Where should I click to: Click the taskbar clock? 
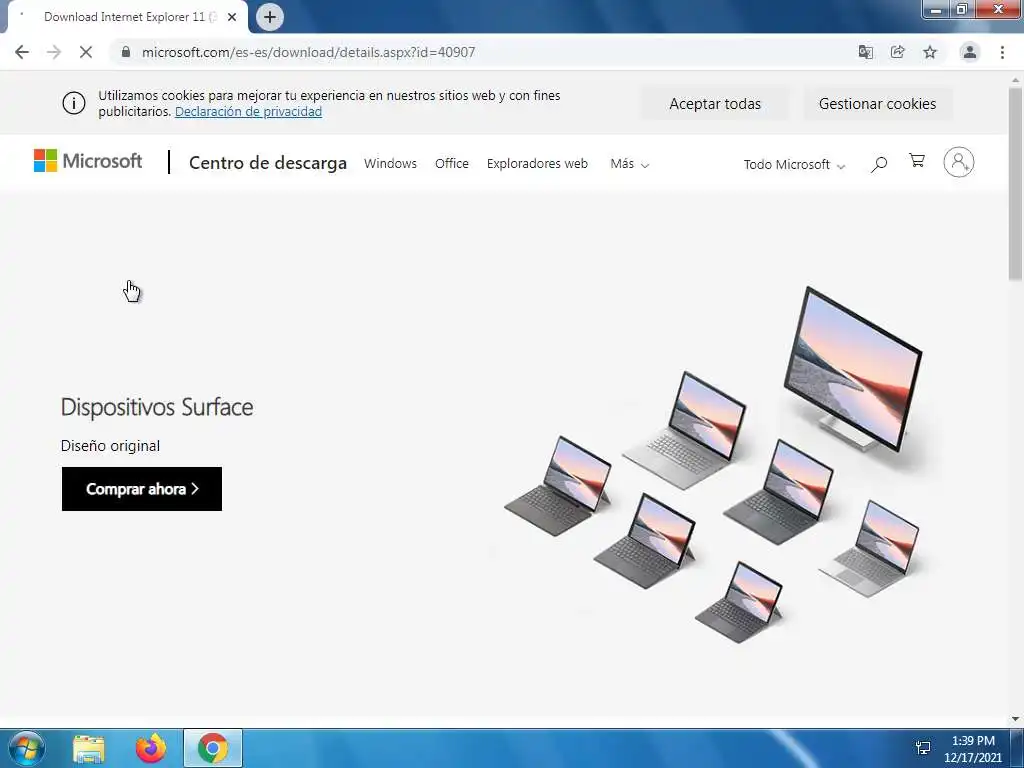(x=972, y=749)
